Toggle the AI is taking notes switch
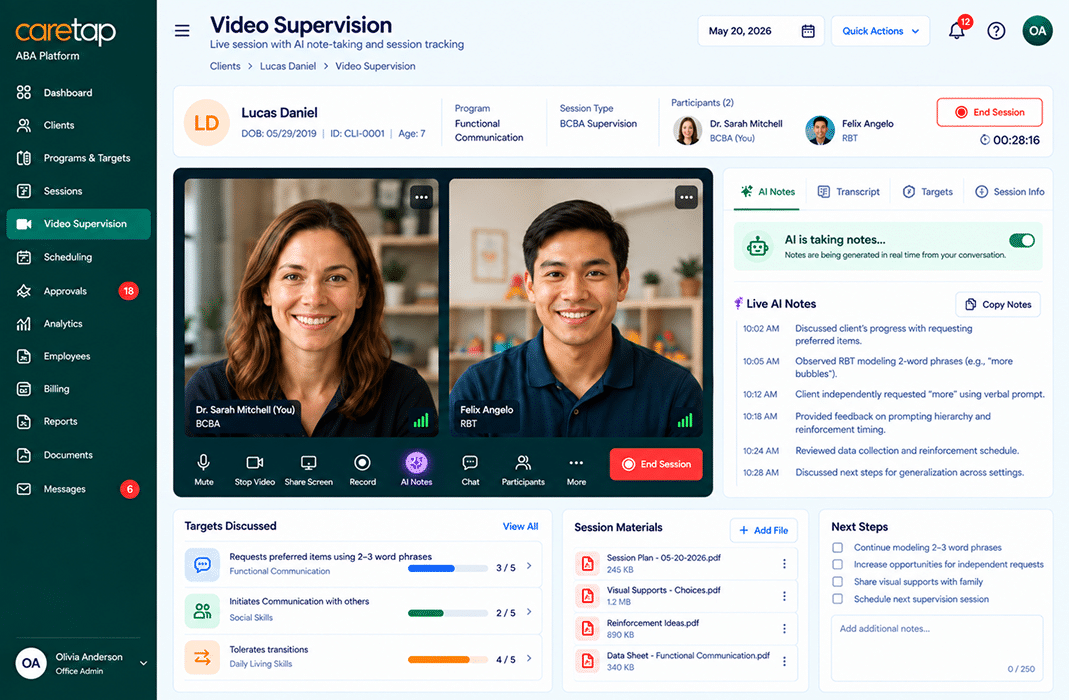1069x700 pixels. point(1022,240)
